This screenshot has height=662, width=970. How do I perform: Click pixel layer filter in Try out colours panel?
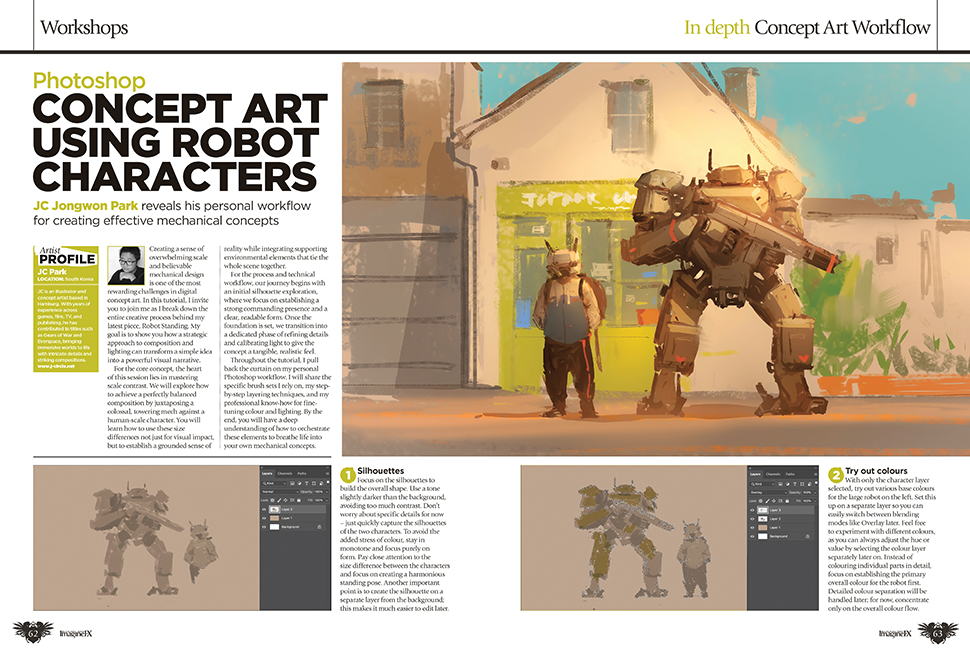780,484
